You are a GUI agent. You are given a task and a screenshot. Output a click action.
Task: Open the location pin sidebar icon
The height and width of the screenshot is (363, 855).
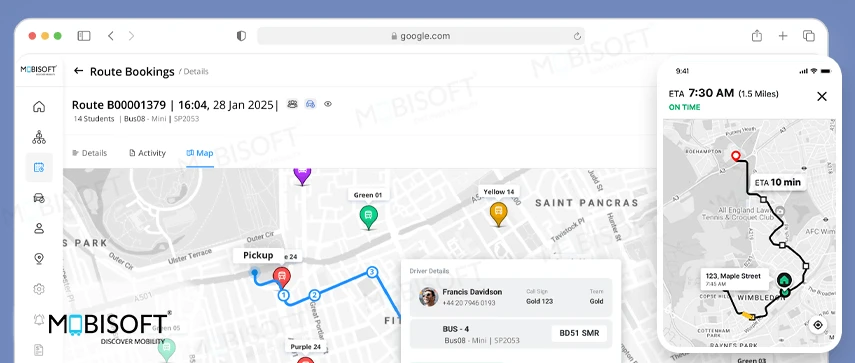39,258
